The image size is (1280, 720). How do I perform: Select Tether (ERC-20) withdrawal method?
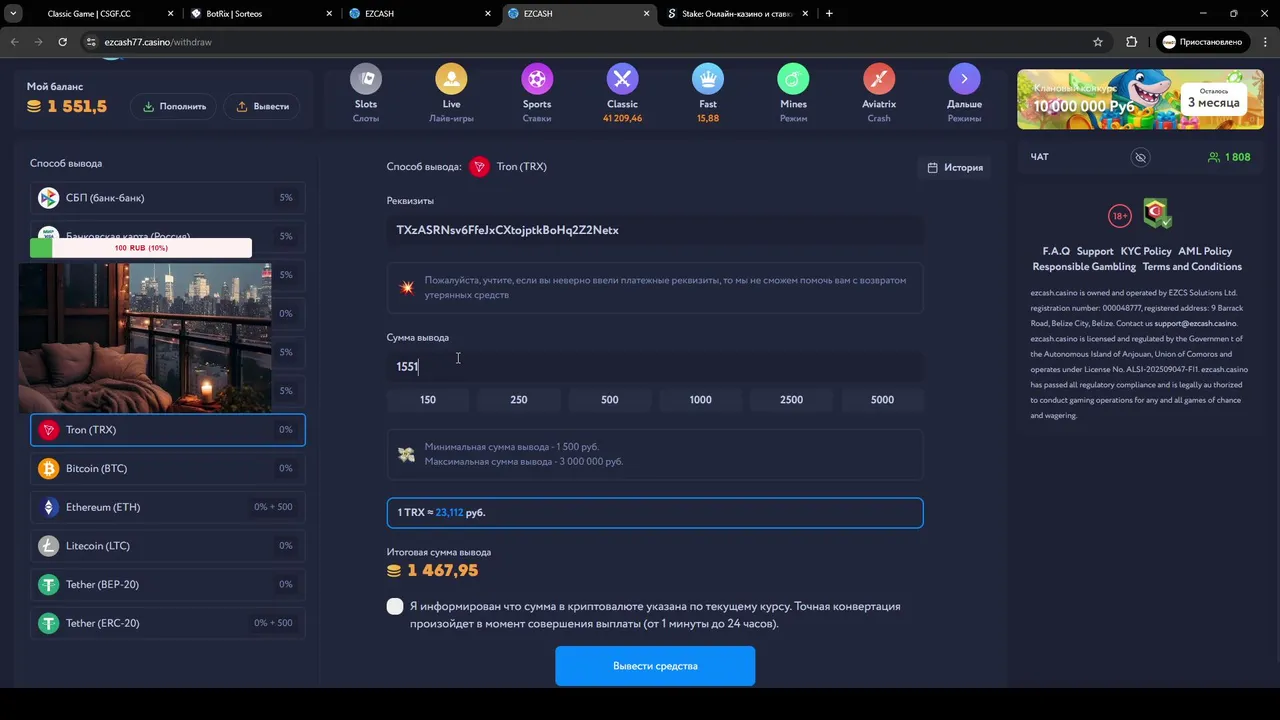168,623
